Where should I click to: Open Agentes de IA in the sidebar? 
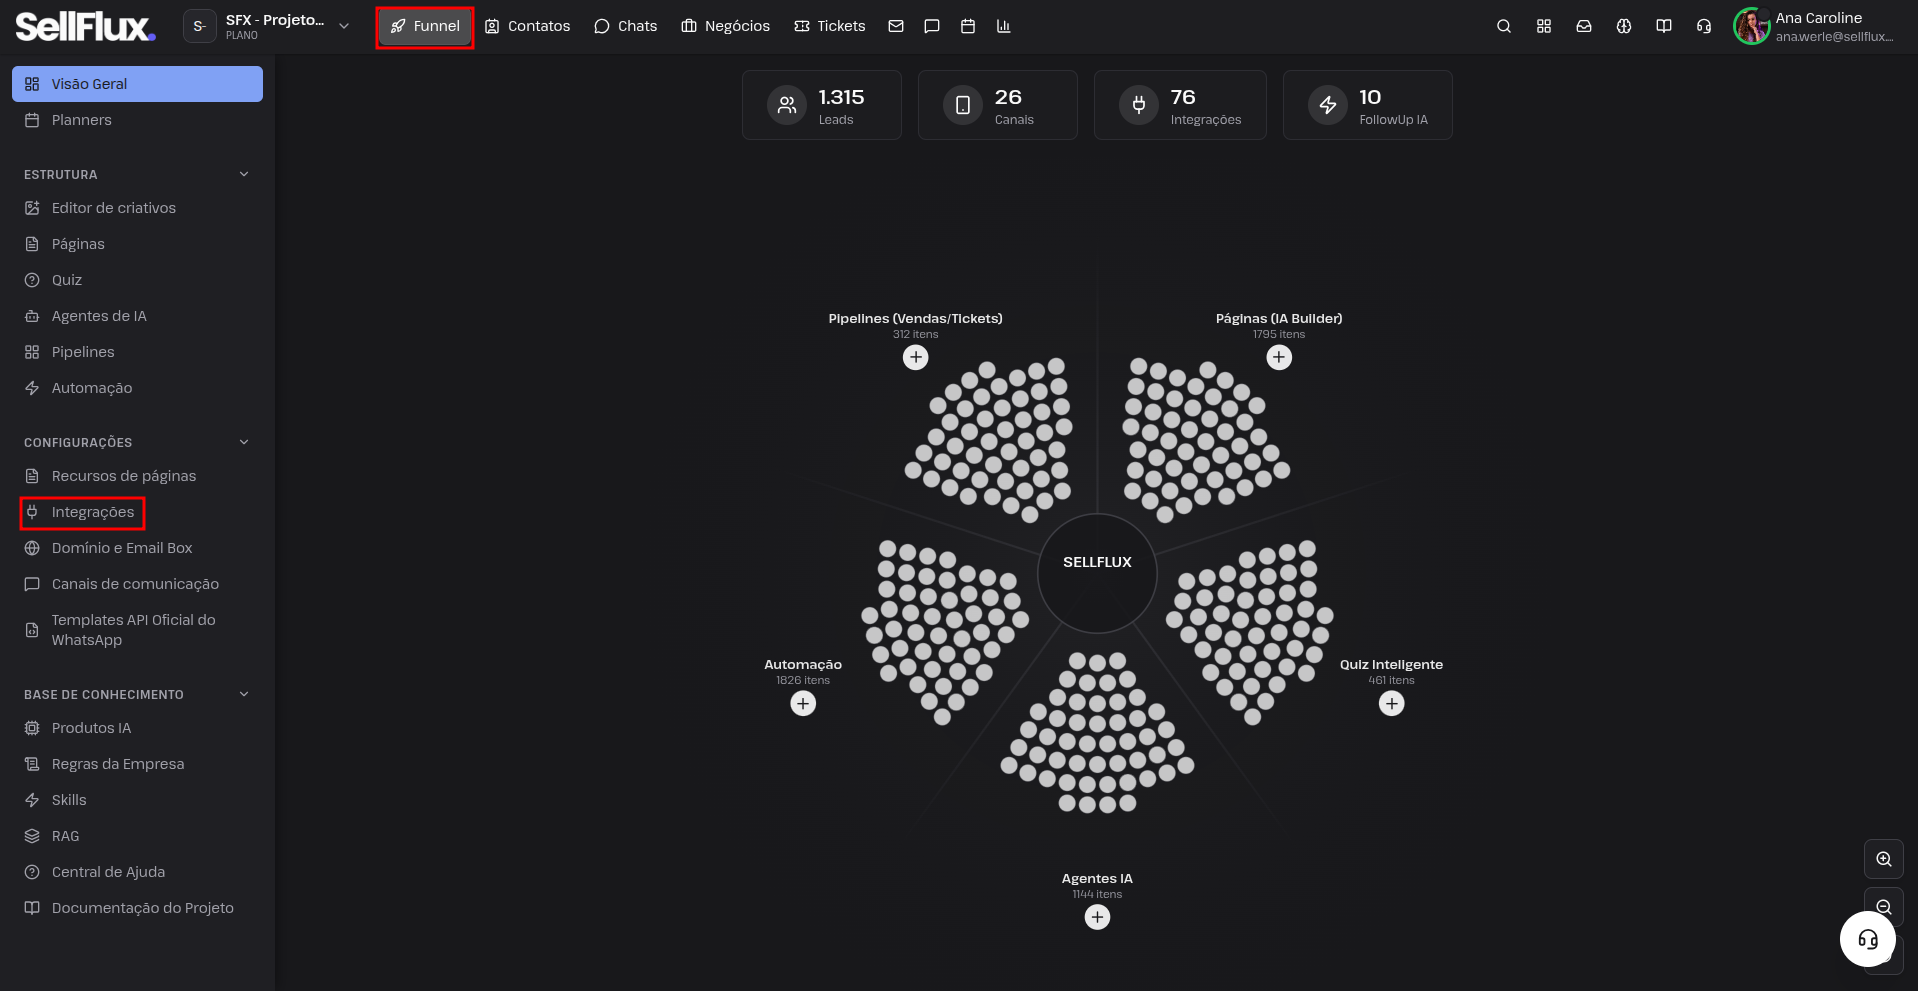(138, 316)
